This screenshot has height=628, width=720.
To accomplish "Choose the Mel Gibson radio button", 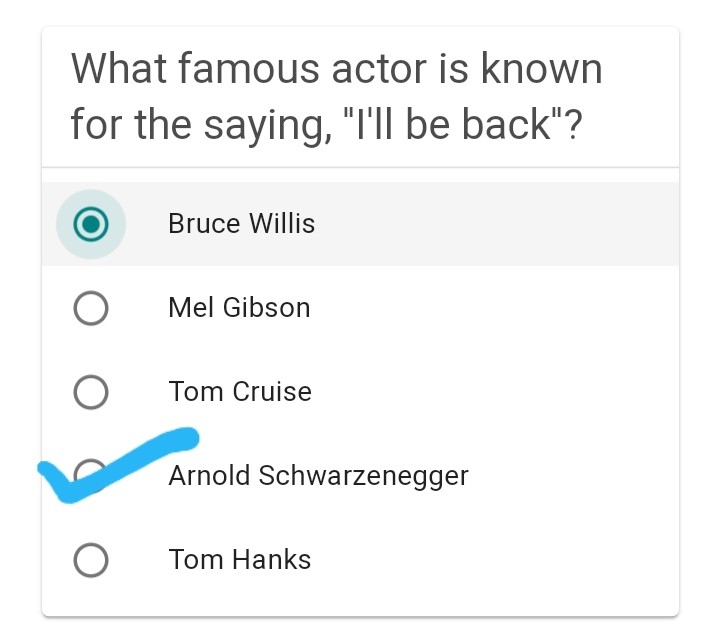I will tap(91, 309).
